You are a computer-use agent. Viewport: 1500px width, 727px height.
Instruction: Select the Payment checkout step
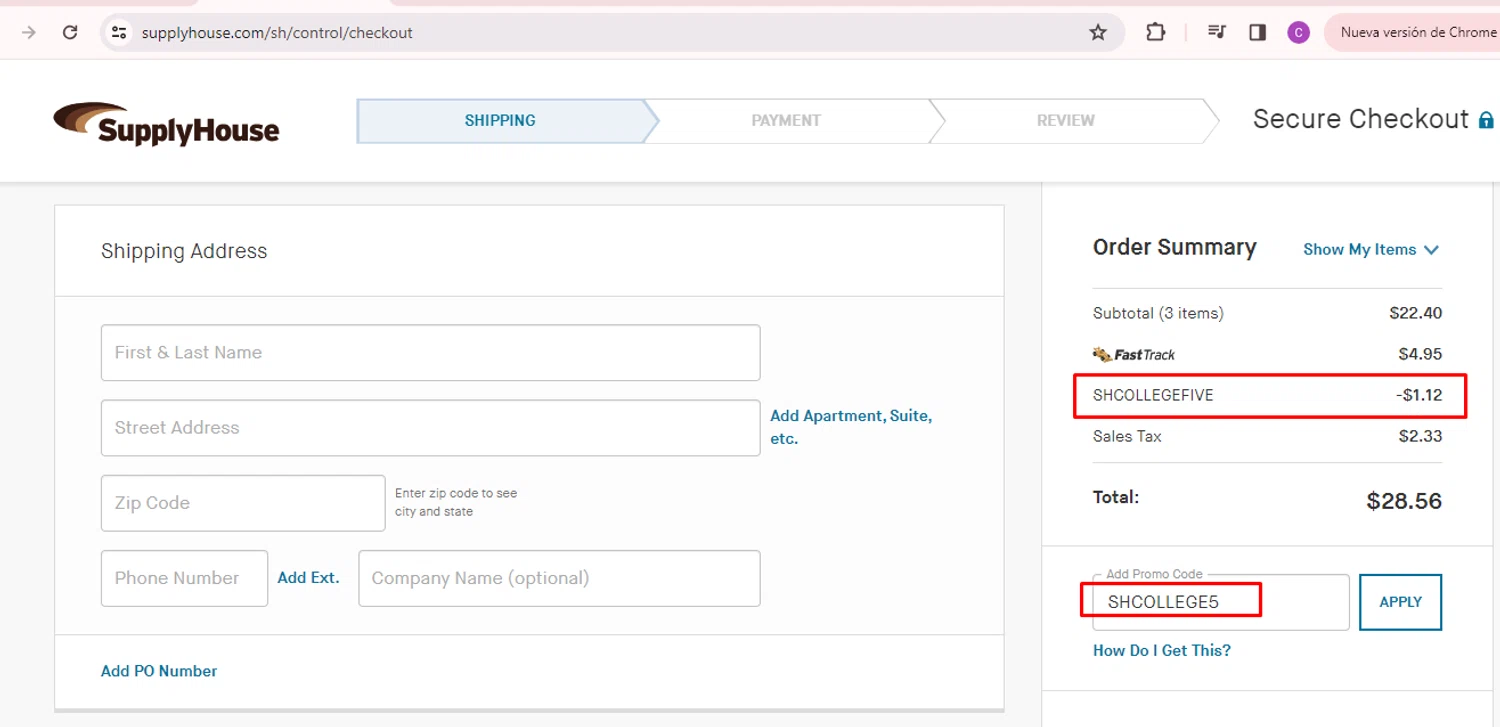pyautogui.click(x=786, y=120)
